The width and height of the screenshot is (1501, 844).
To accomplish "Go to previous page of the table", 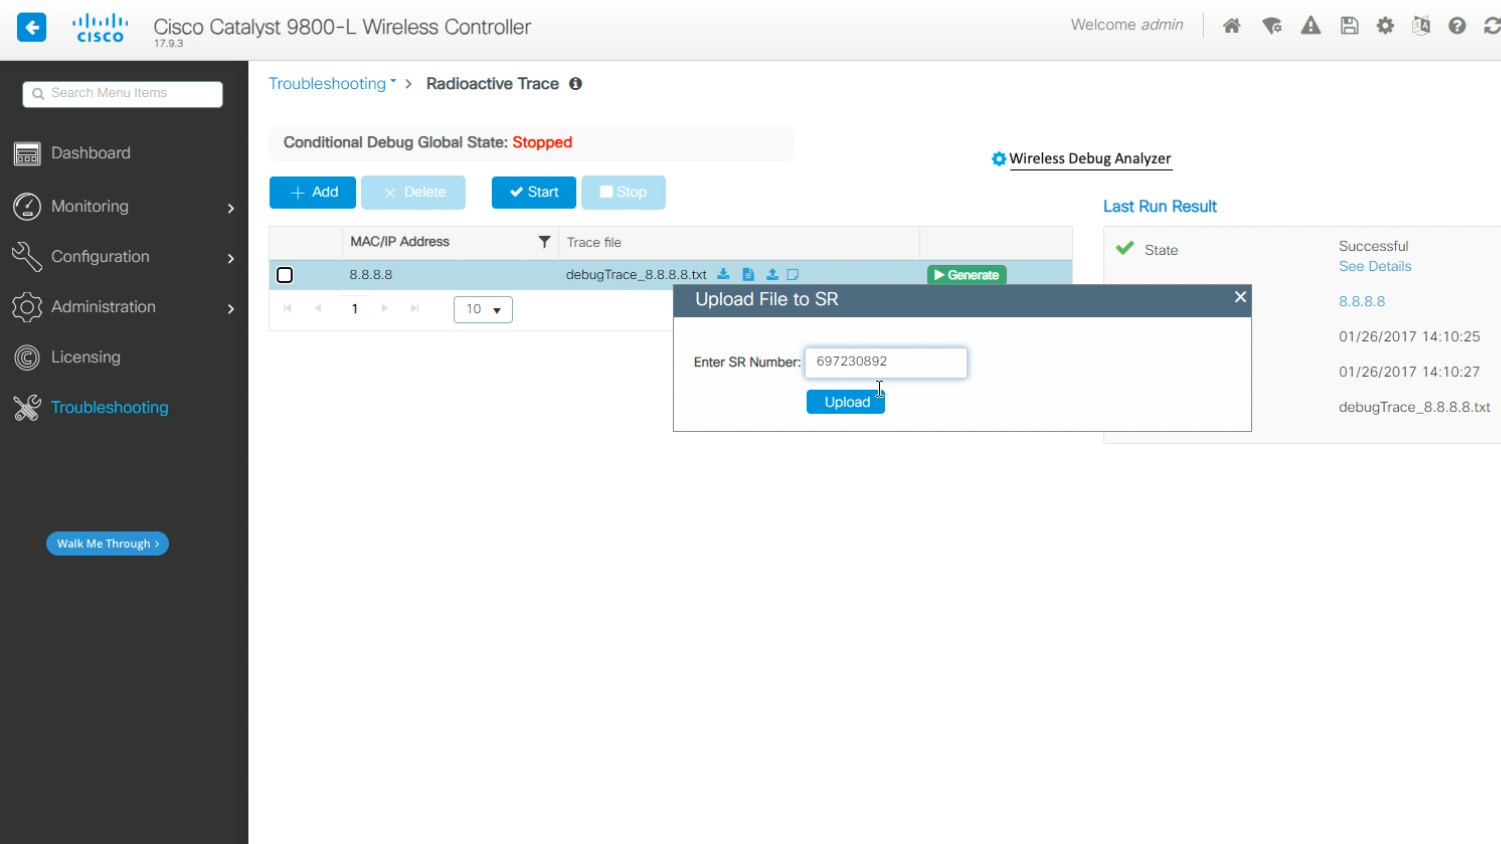I will 318,309.
